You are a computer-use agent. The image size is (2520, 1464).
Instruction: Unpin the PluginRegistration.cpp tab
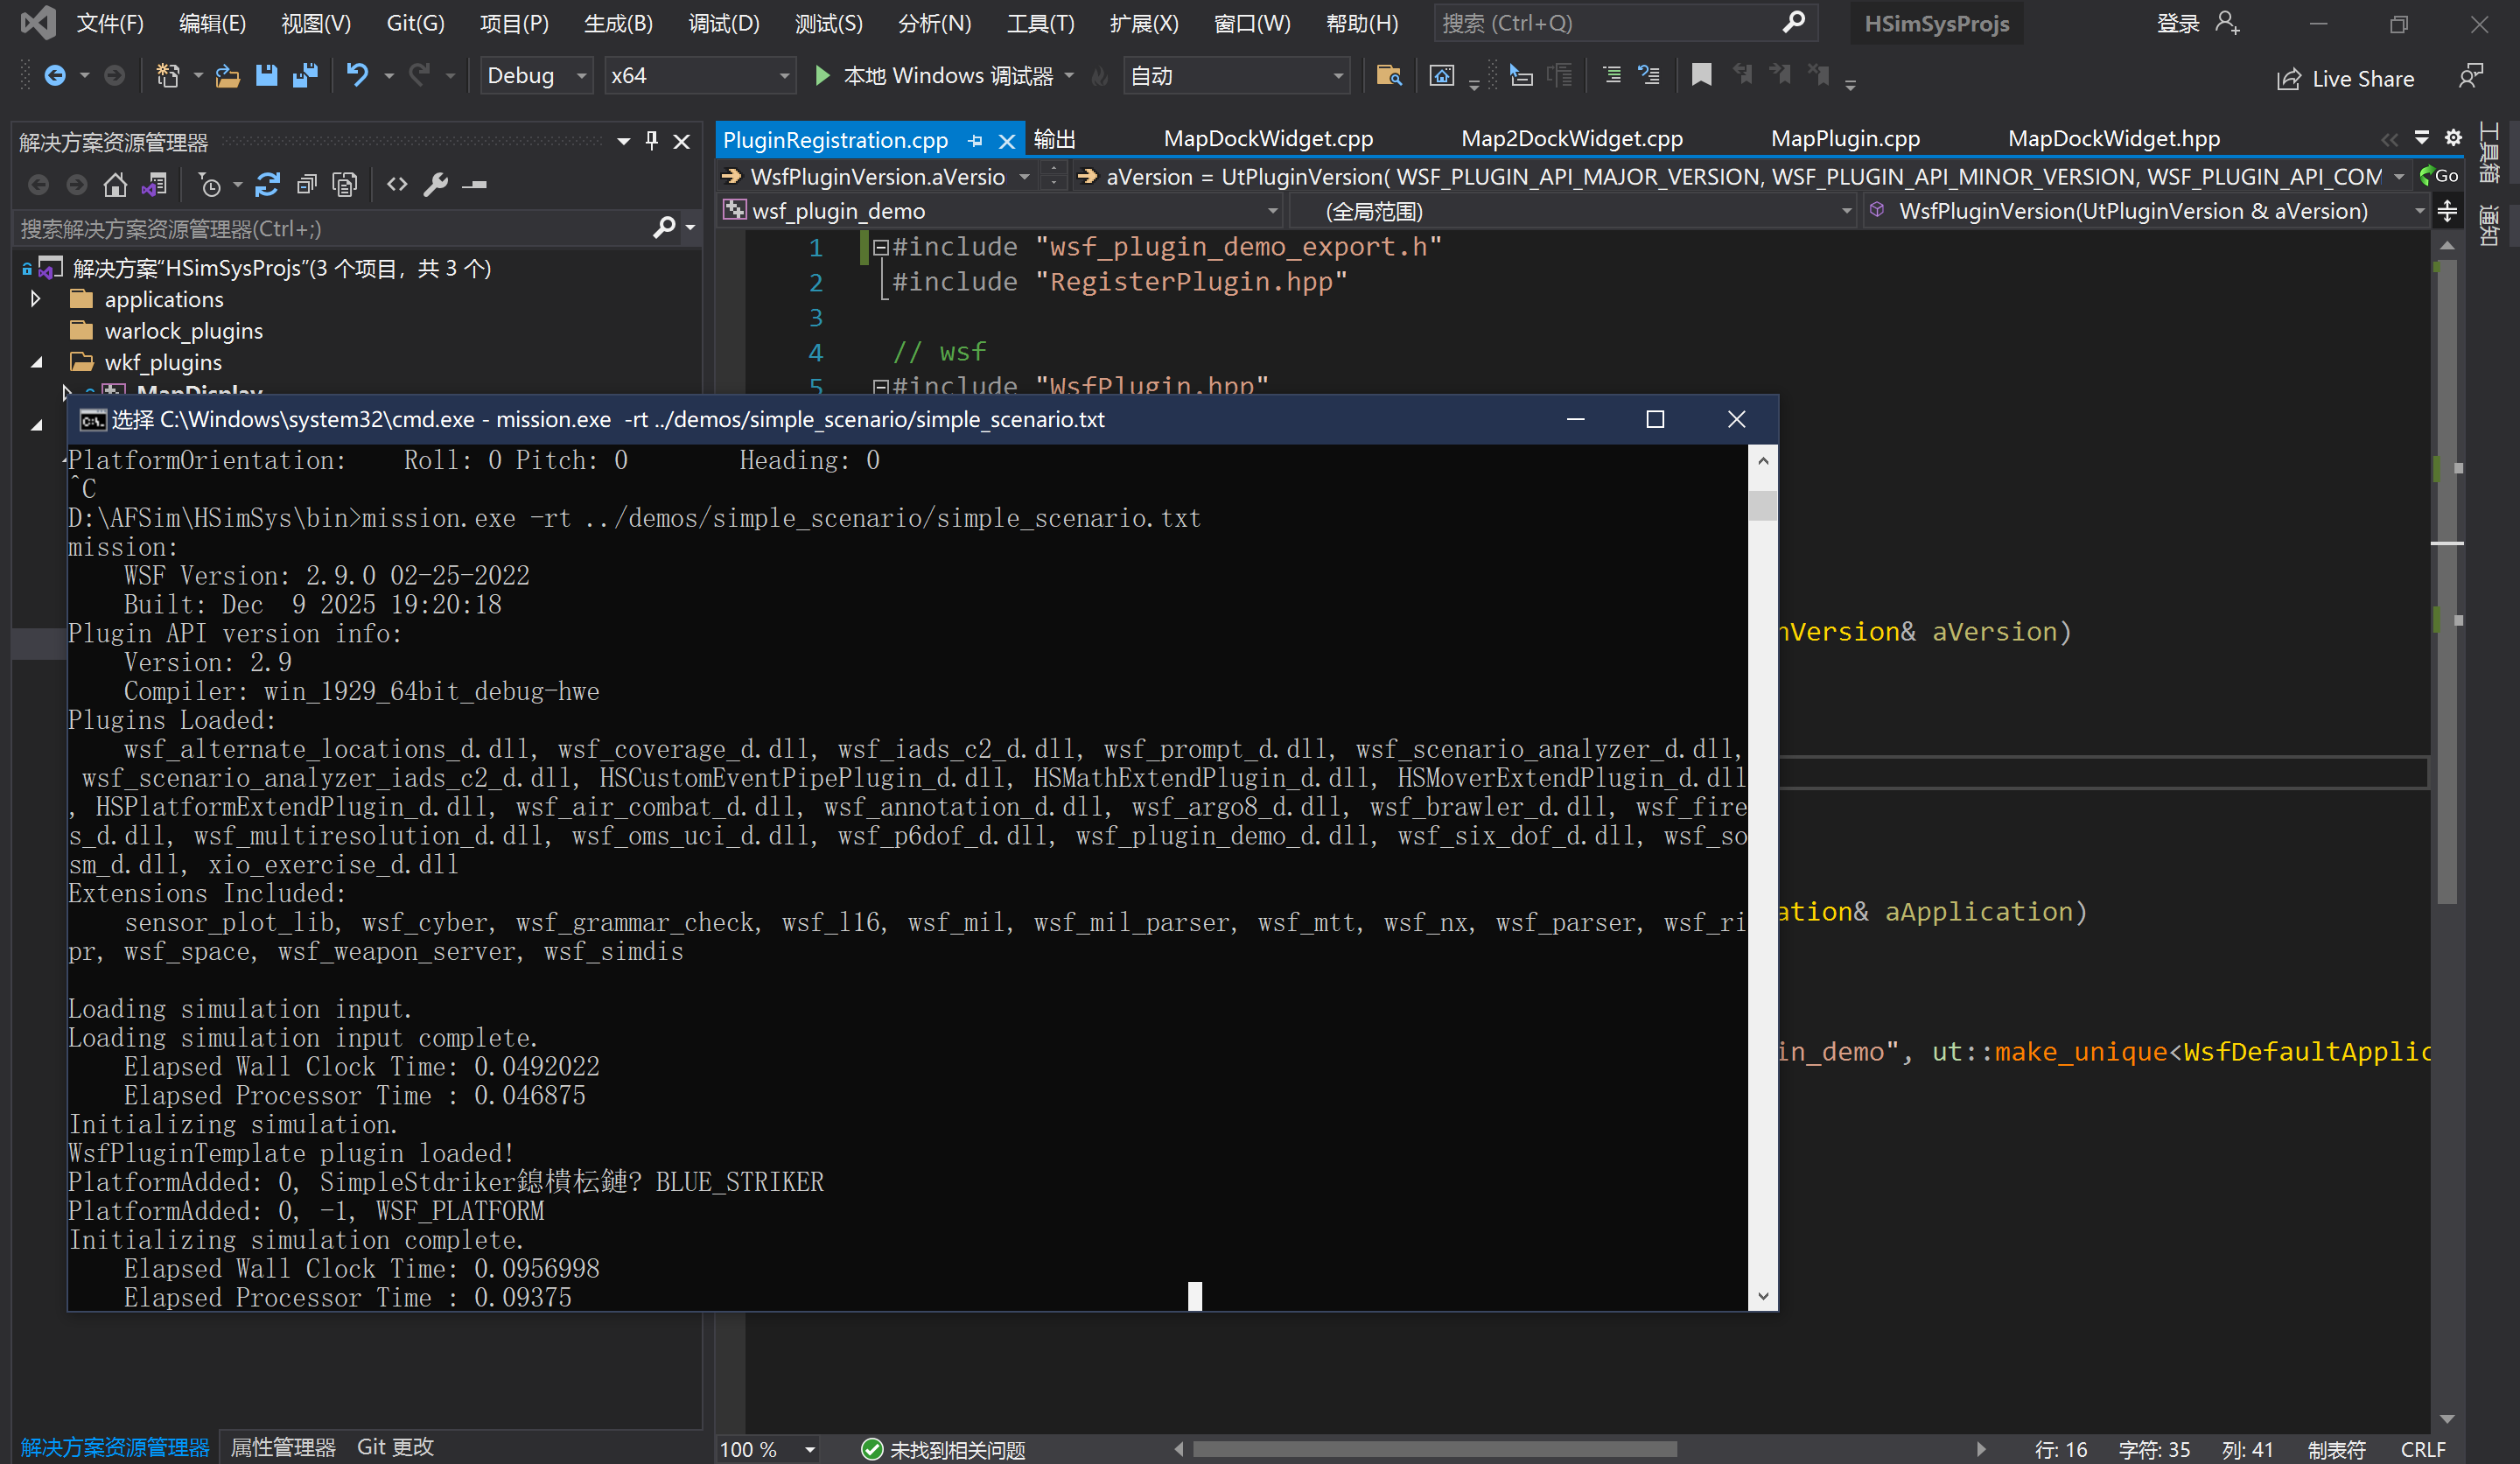point(976,140)
